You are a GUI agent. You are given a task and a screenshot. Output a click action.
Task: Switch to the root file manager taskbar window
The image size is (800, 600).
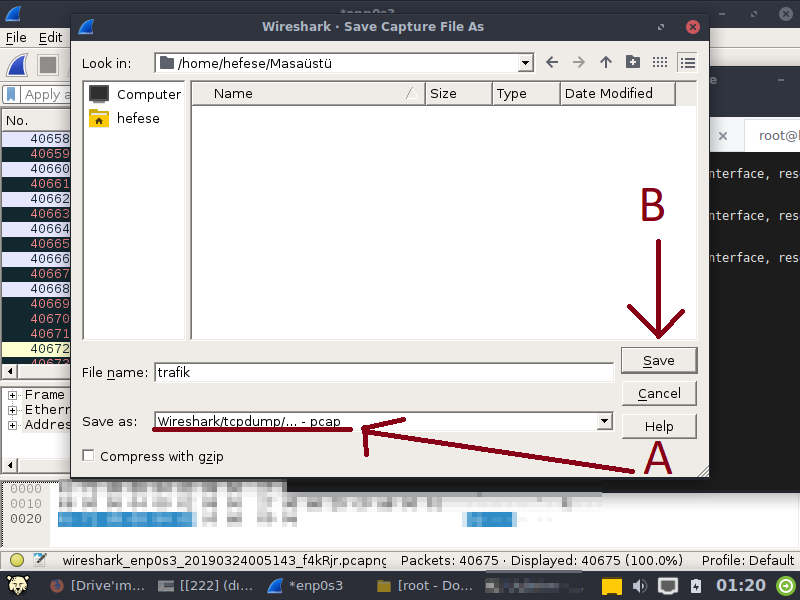click(x=425, y=586)
